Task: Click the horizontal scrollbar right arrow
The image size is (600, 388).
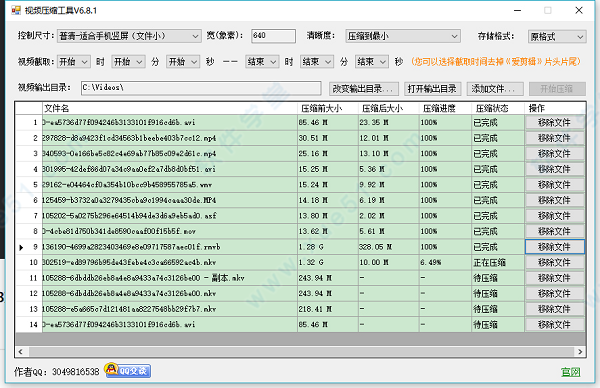Action: pos(580,351)
